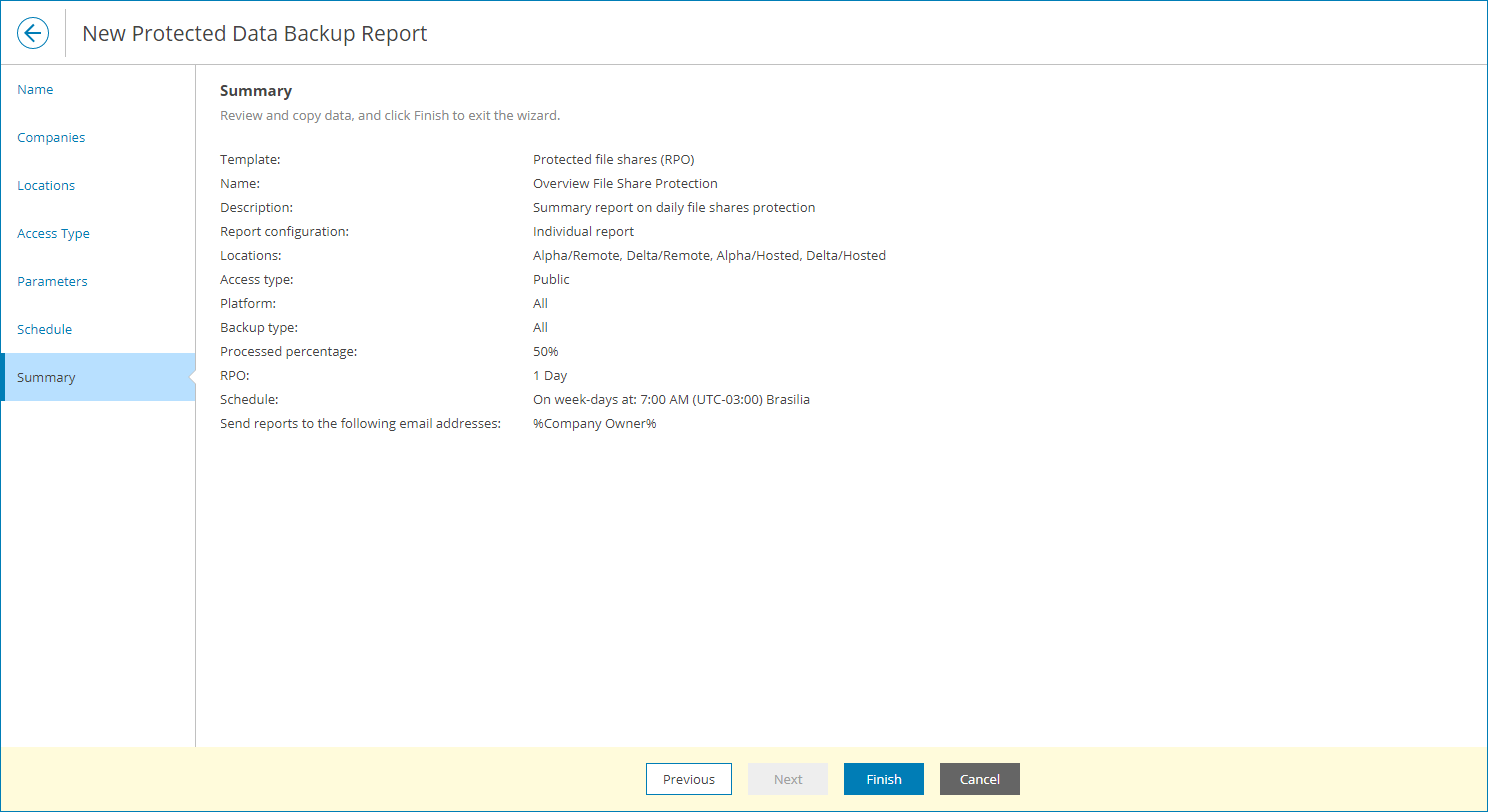Select the highlighted Summary step
Screen dimensions: 1488x812
[x=46, y=377]
